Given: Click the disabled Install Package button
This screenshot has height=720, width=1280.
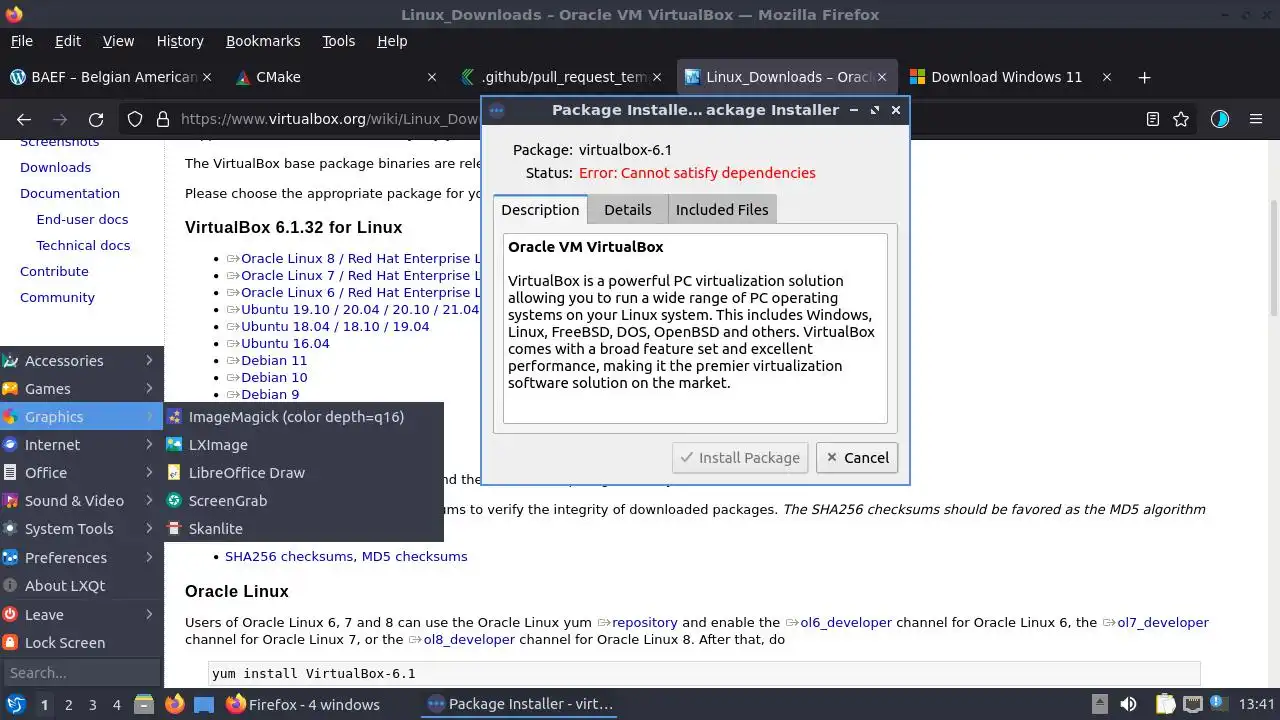Looking at the screenshot, I should coord(740,458).
